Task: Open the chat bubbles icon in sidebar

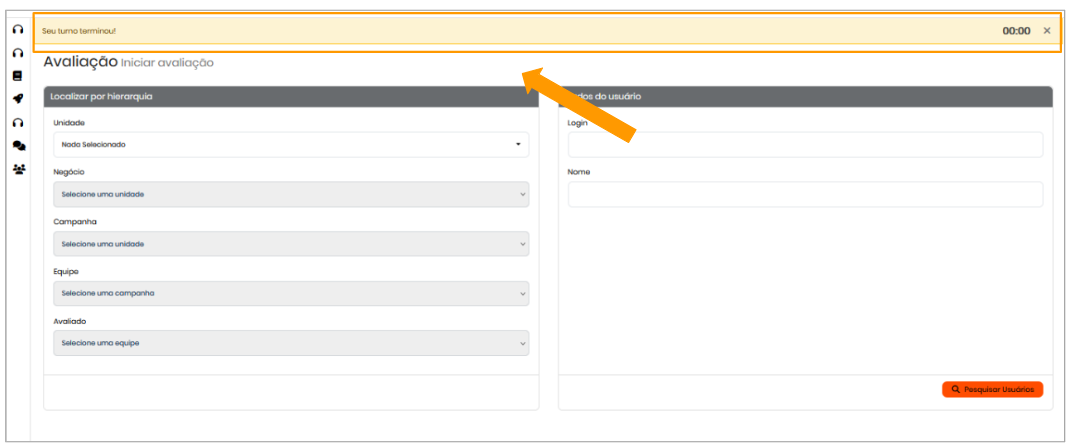Action: pos(18,146)
